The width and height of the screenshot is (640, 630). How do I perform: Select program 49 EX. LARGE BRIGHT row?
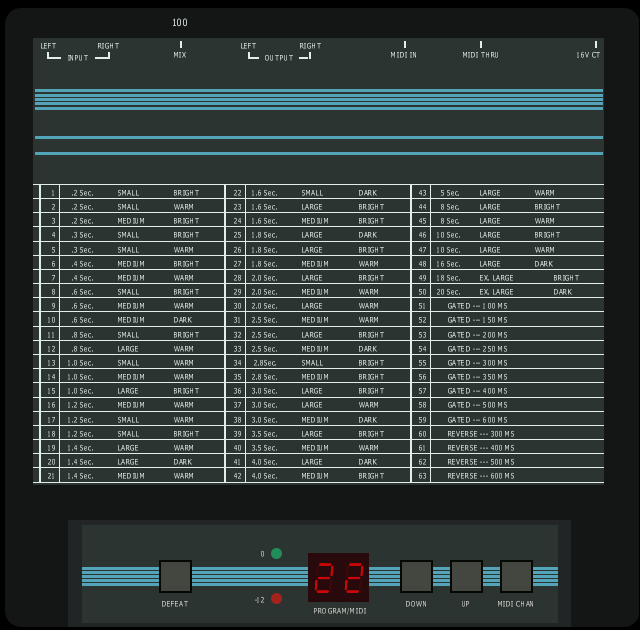508,278
